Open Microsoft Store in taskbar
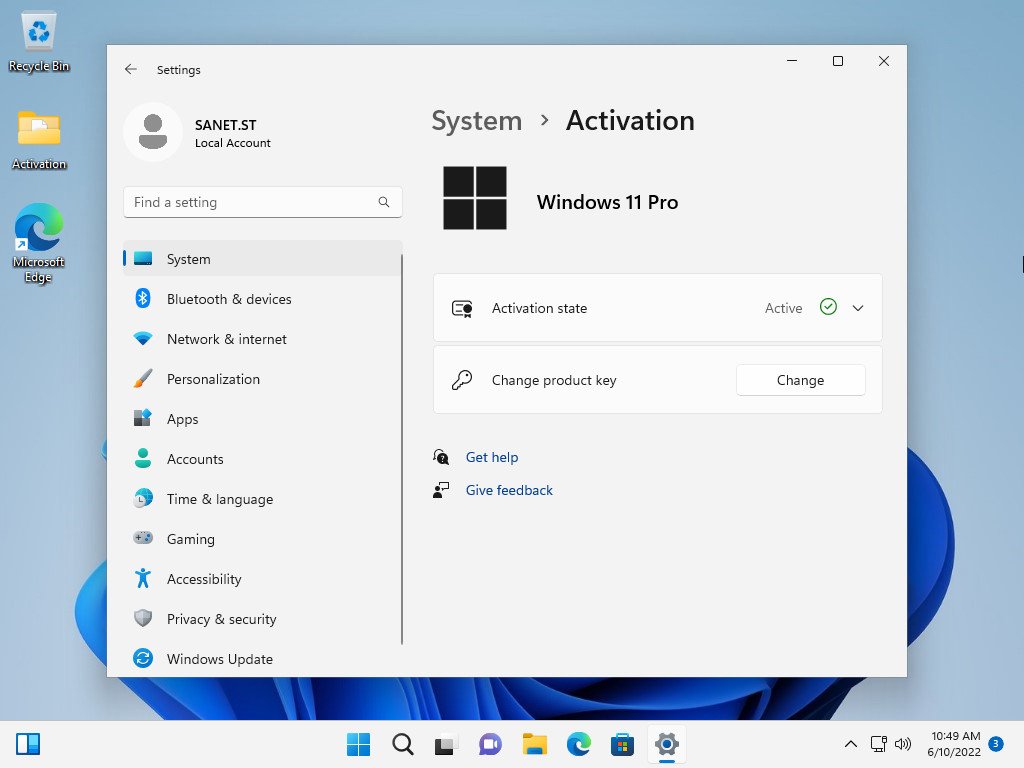The image size is (1024, 768). tap(622, 744)
